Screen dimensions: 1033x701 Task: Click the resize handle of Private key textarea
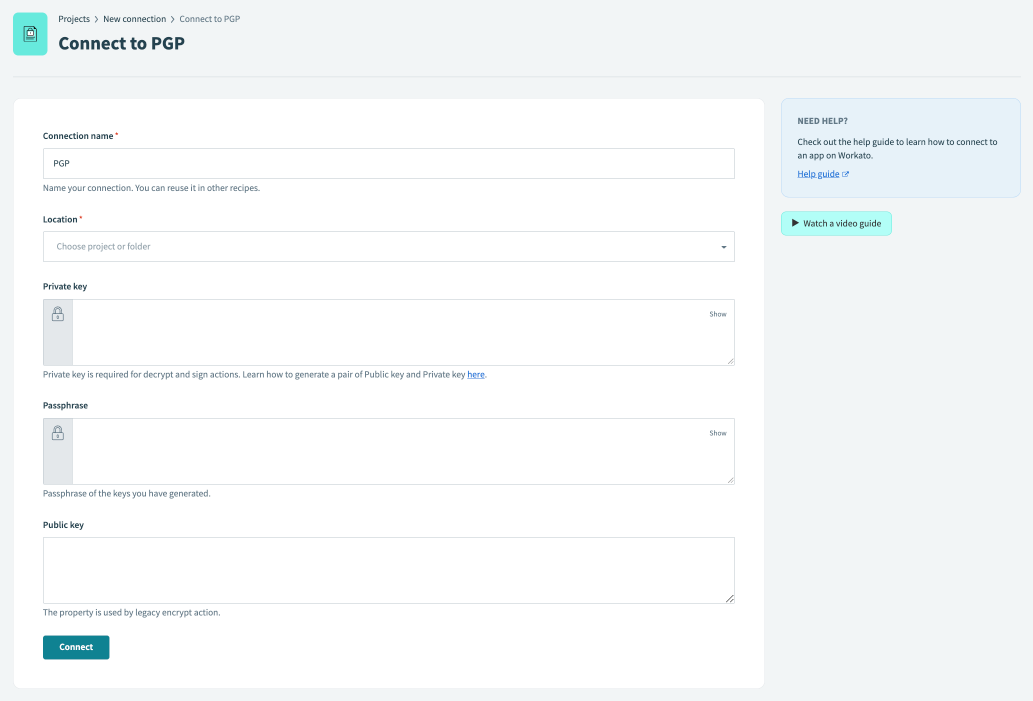point(729,360)
